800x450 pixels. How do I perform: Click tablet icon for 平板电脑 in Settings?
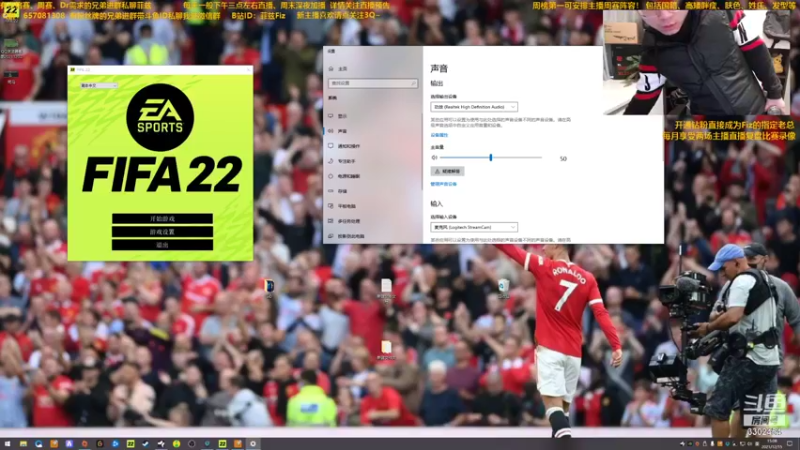[331, 206]
